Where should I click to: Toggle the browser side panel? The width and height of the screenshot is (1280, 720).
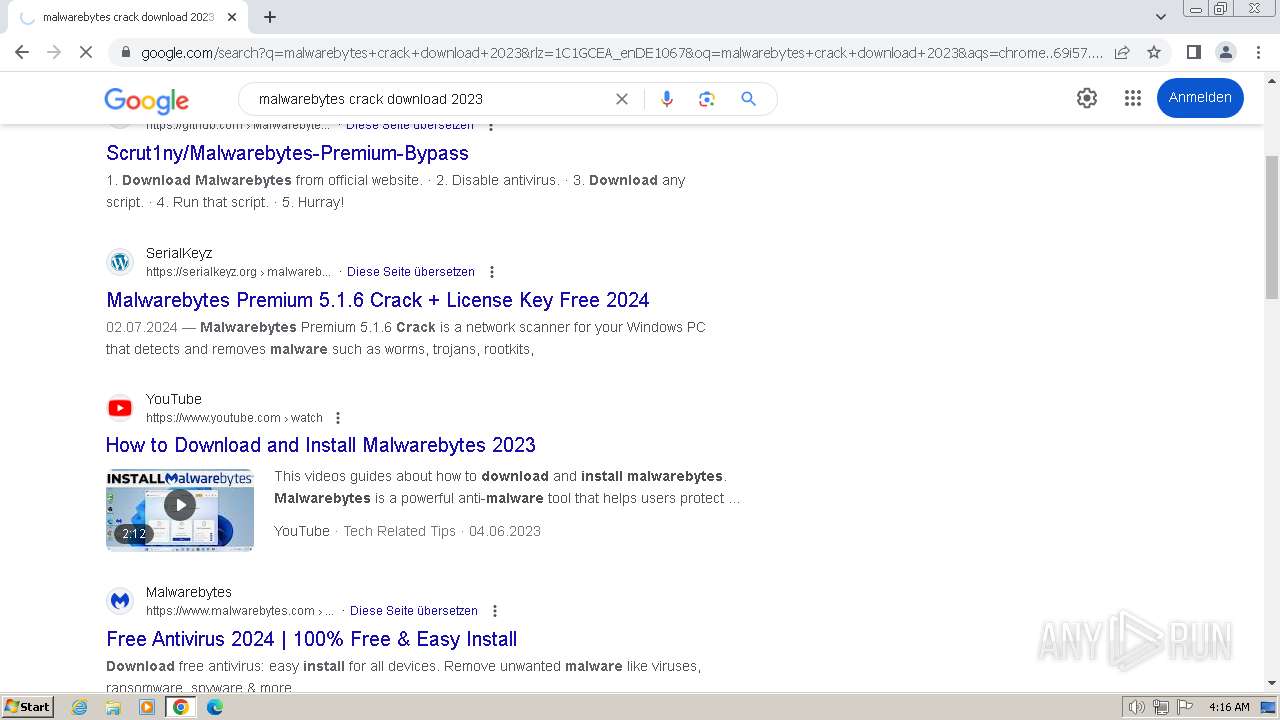(x=1193, y=52)
